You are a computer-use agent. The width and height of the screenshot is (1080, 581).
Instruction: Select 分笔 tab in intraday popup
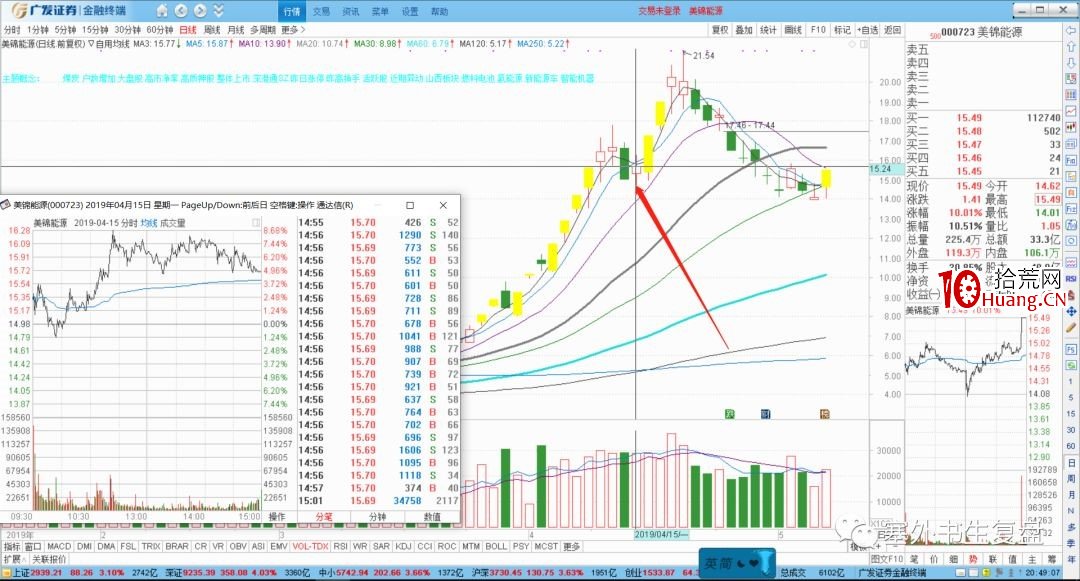pyautogui.click(x=324, y=517)
